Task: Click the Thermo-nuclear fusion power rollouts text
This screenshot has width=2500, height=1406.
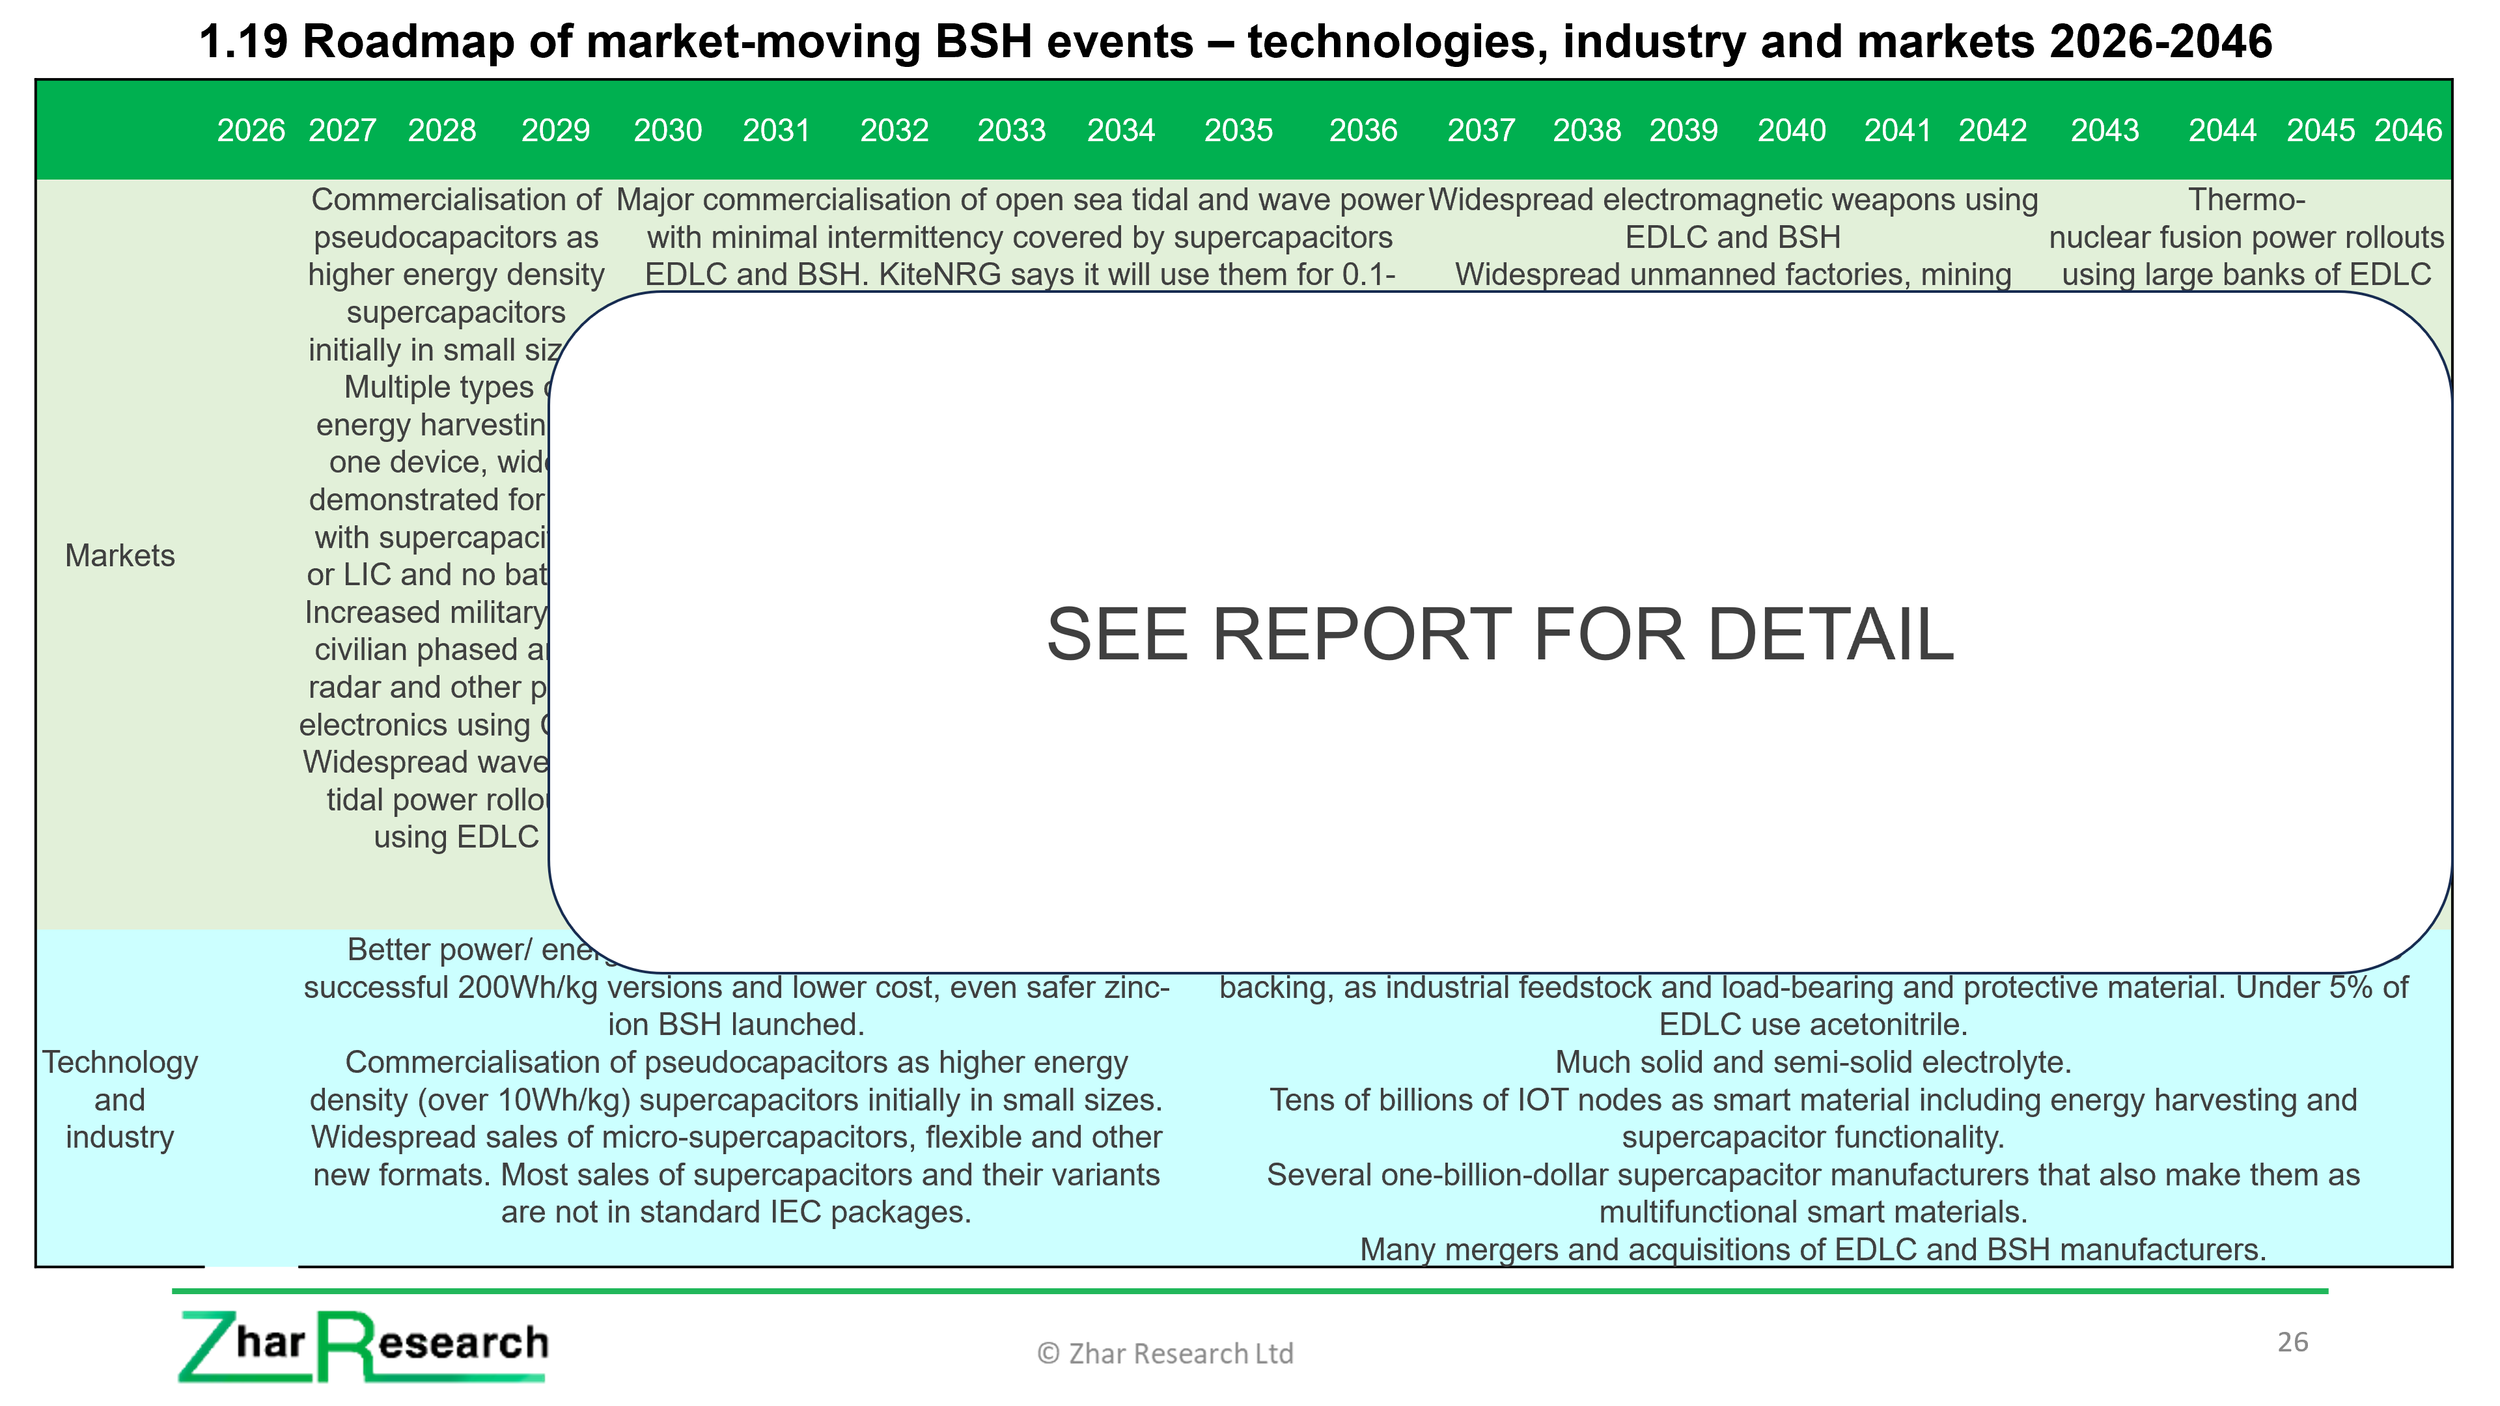Action: 2246,237
